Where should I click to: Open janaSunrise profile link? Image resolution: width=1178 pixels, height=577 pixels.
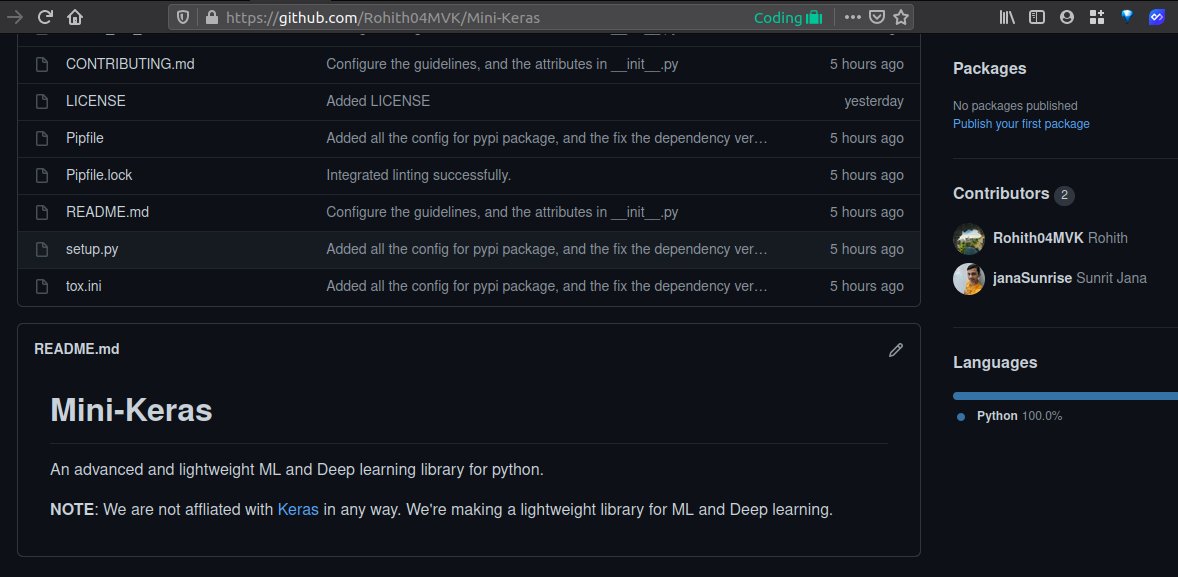pos(1032,279)
